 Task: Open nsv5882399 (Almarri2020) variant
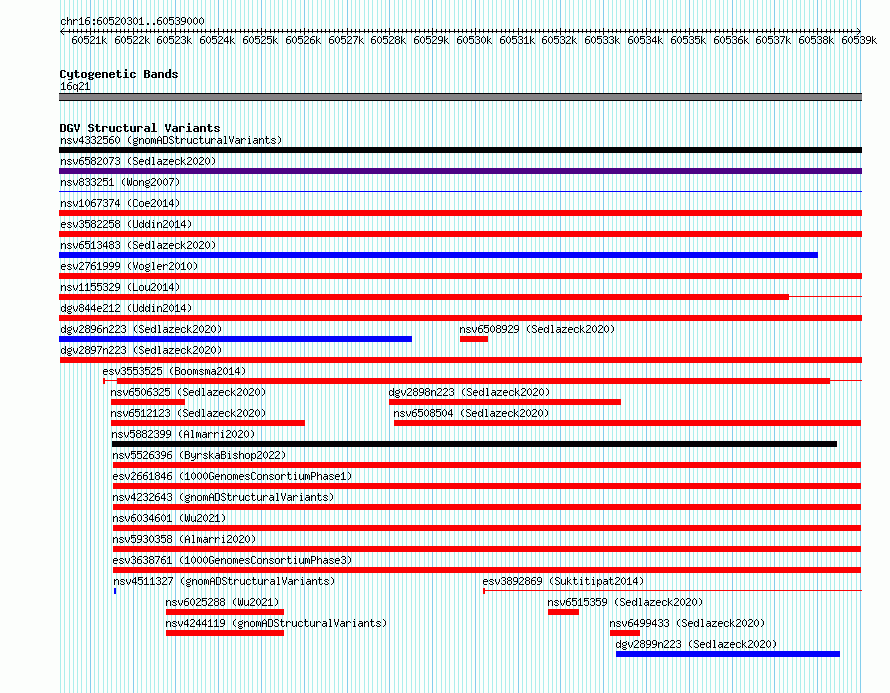[x=183, y=434]
